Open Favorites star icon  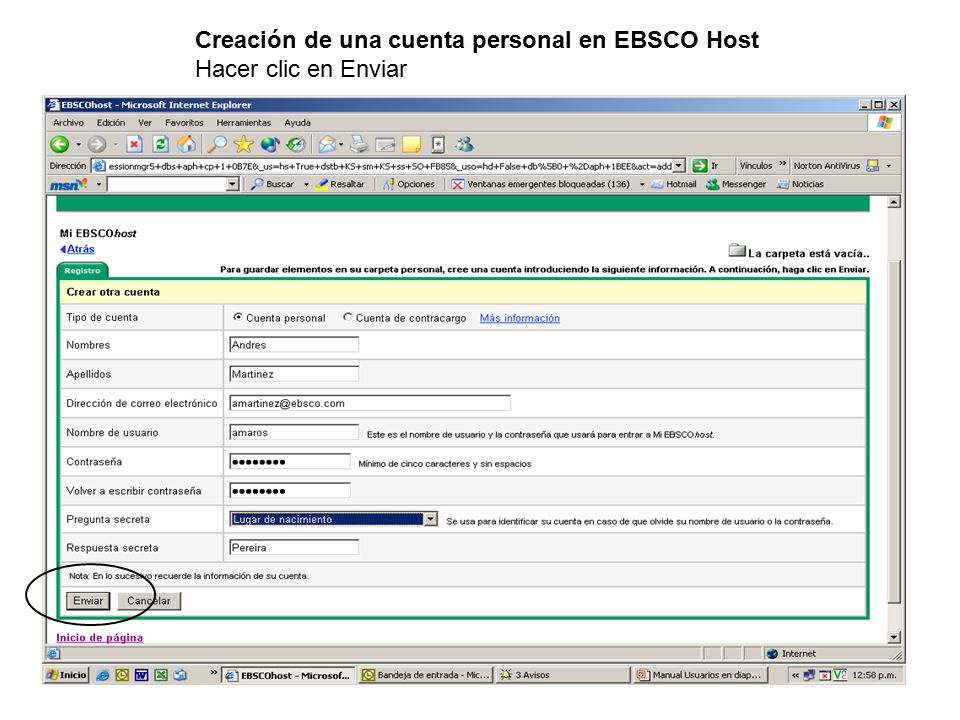(x=244, y=144)
